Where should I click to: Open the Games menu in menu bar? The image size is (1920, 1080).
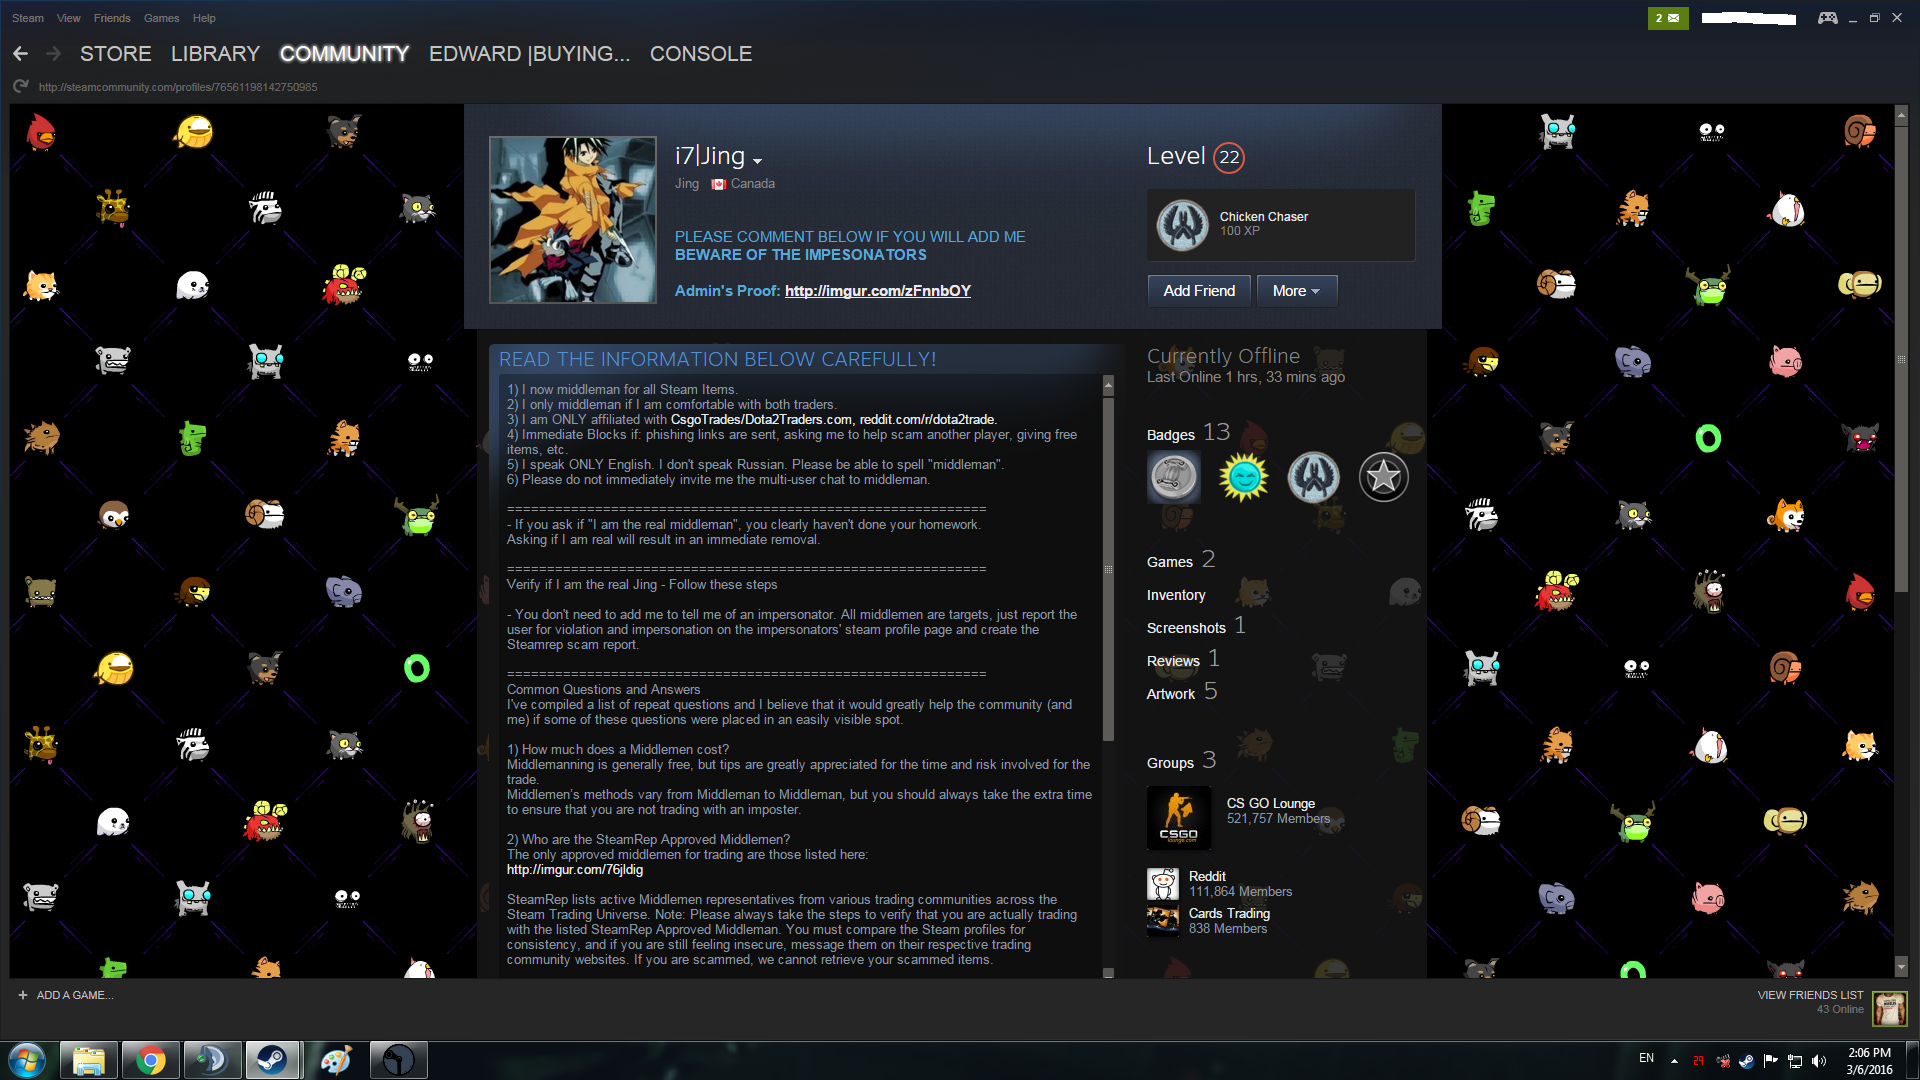161,18
